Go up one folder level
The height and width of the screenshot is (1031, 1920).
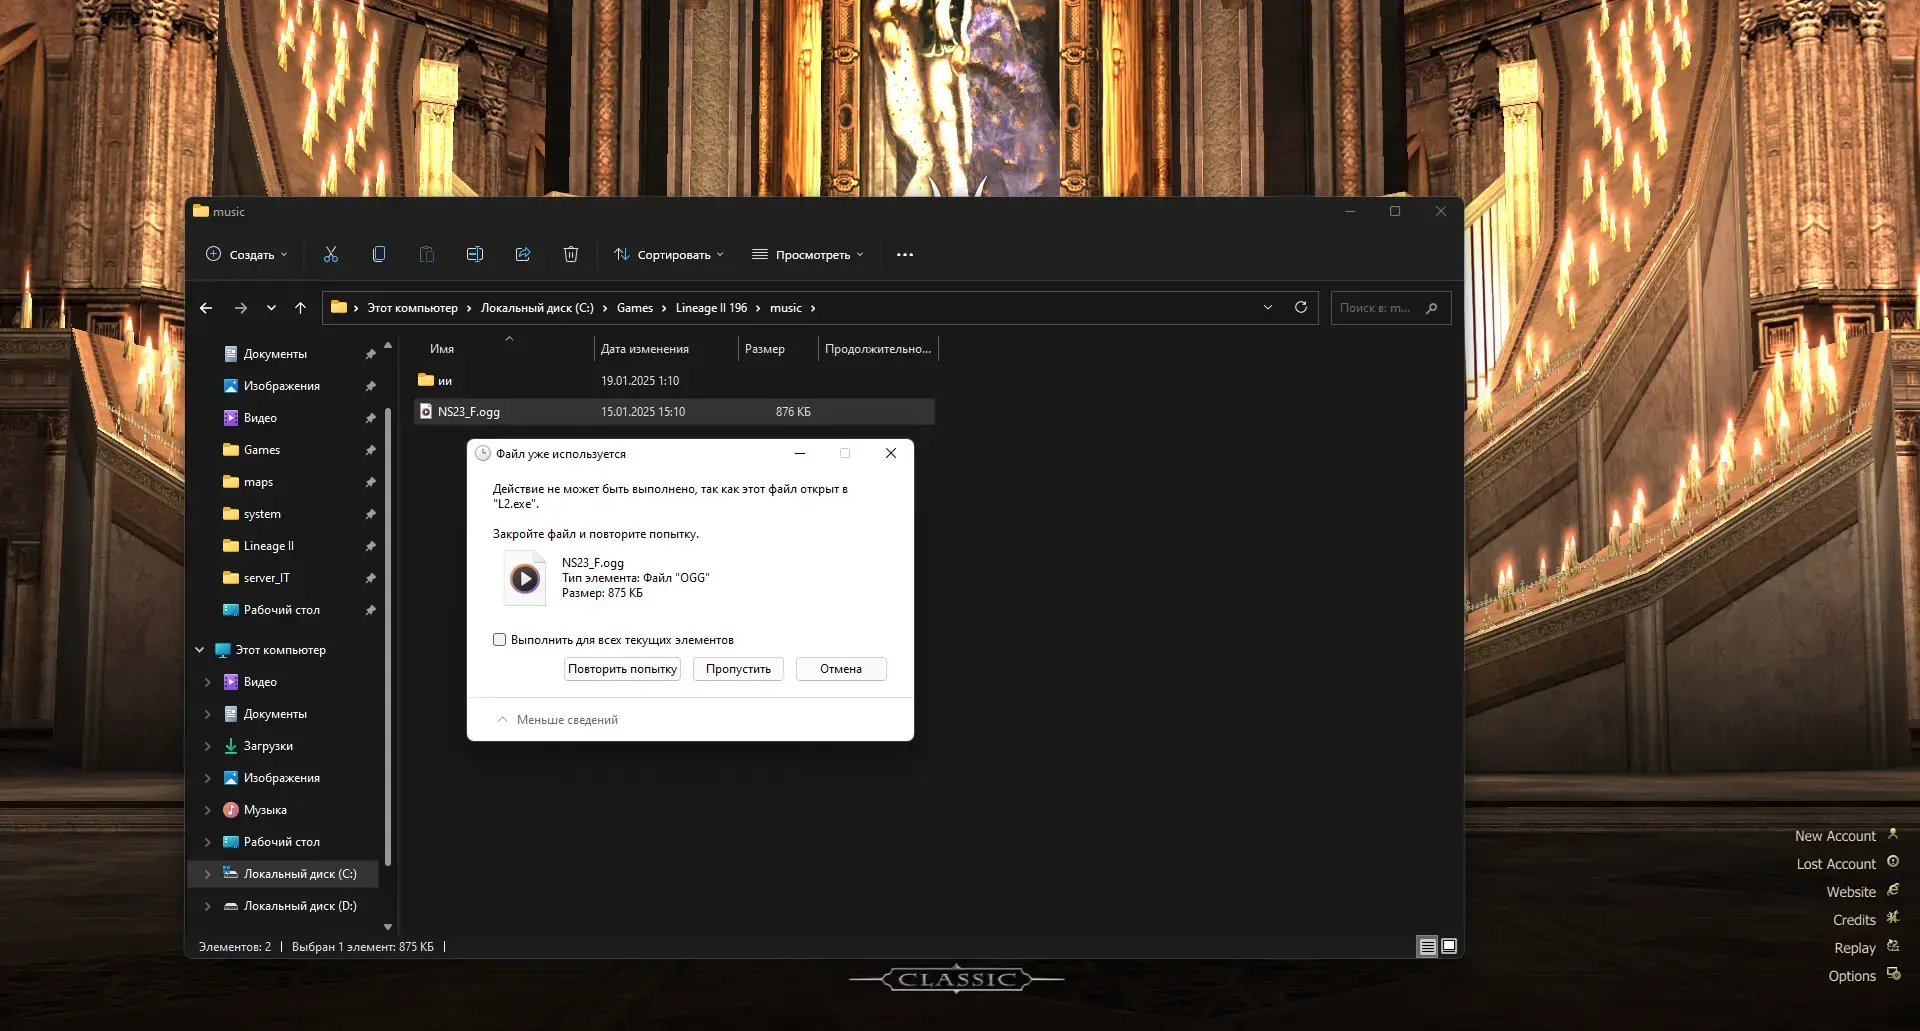(x=301, y=308)
